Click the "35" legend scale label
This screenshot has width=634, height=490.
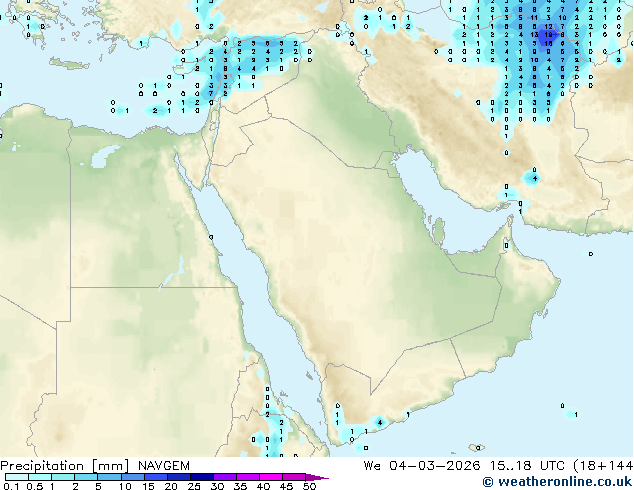pyautogui.click(x=240, y=486)
